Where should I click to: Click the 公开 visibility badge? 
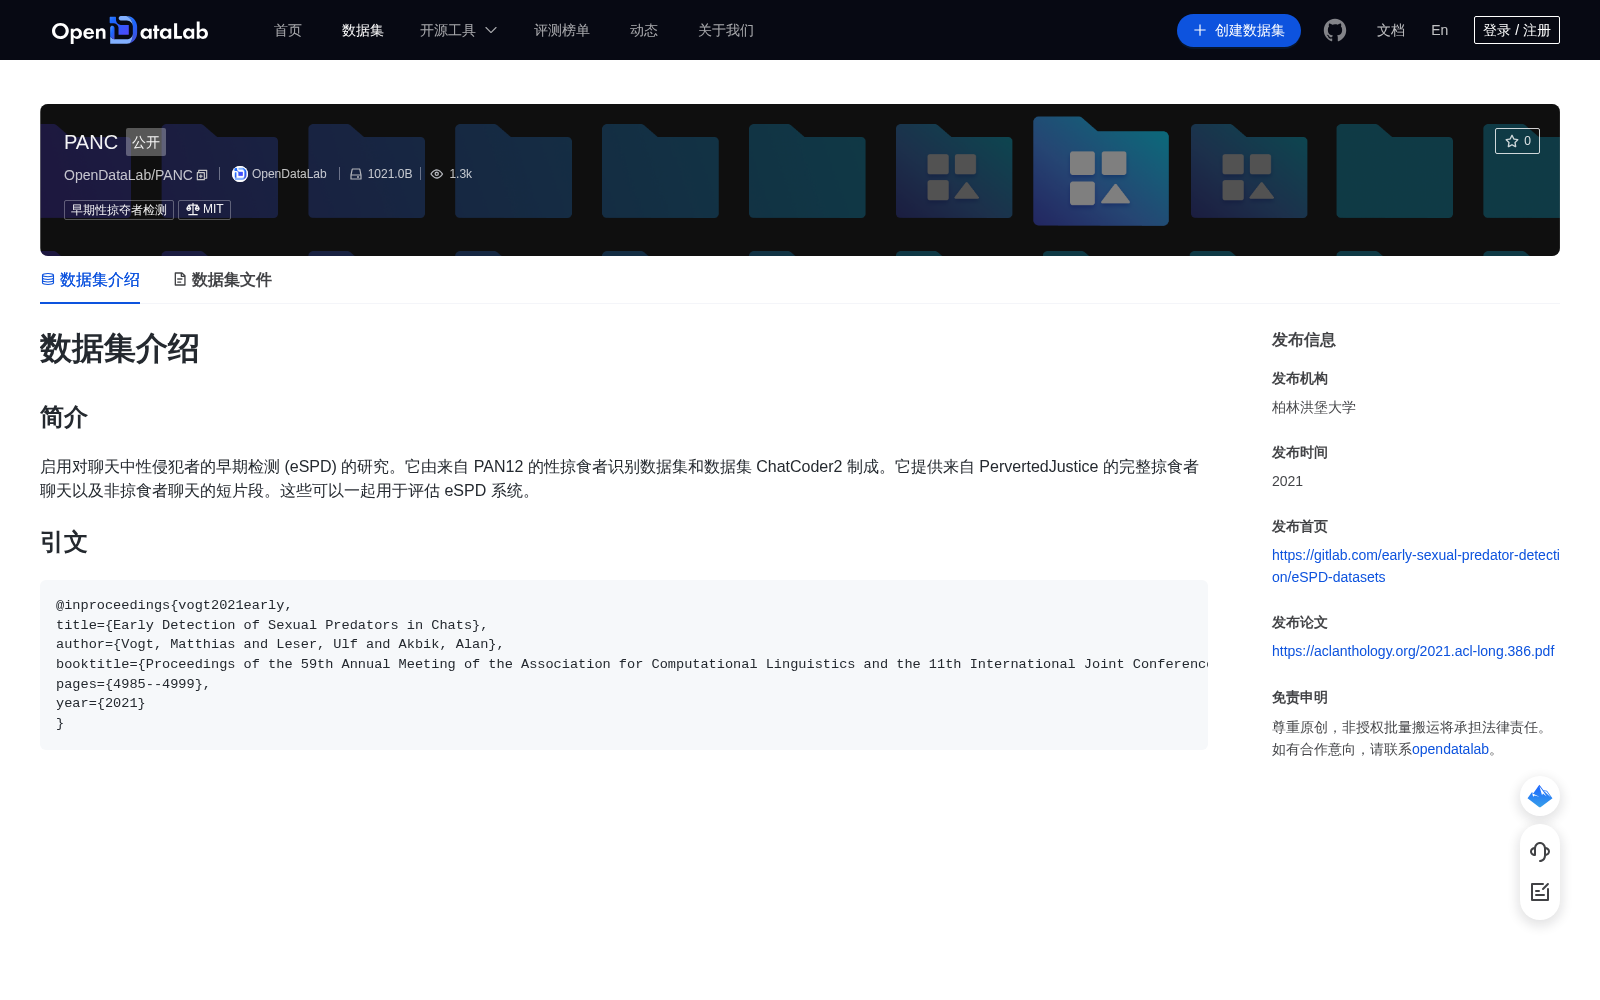146,142
